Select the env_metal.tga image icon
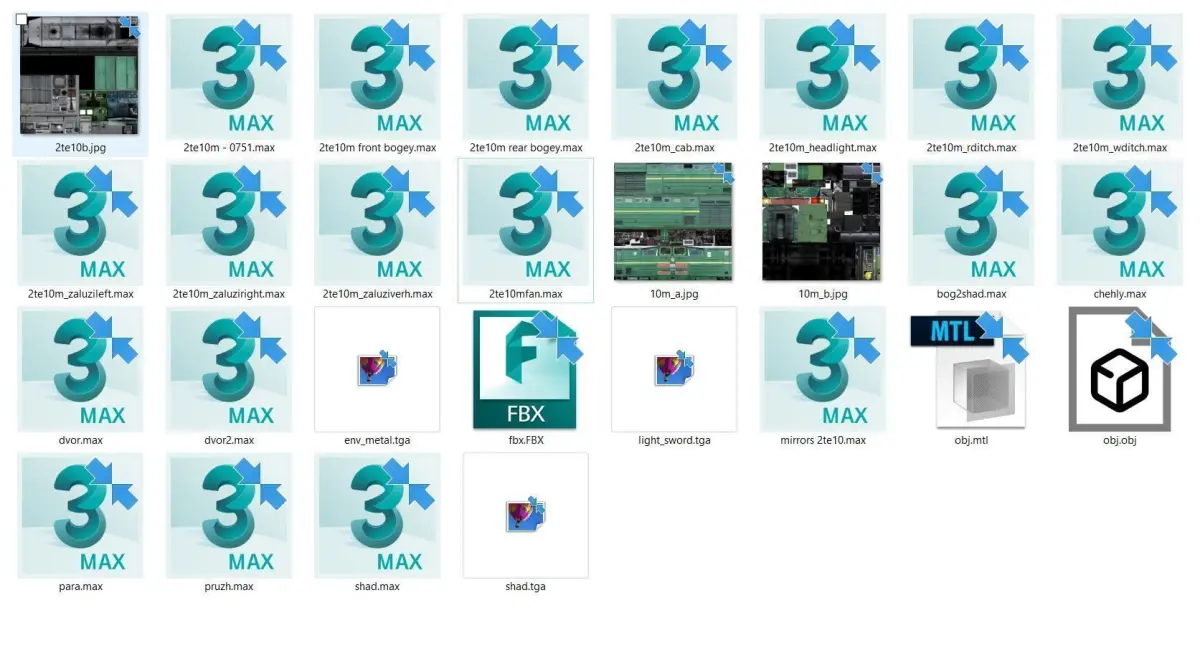The width and height of the screenshot is (1200, 646). point(377,369)
